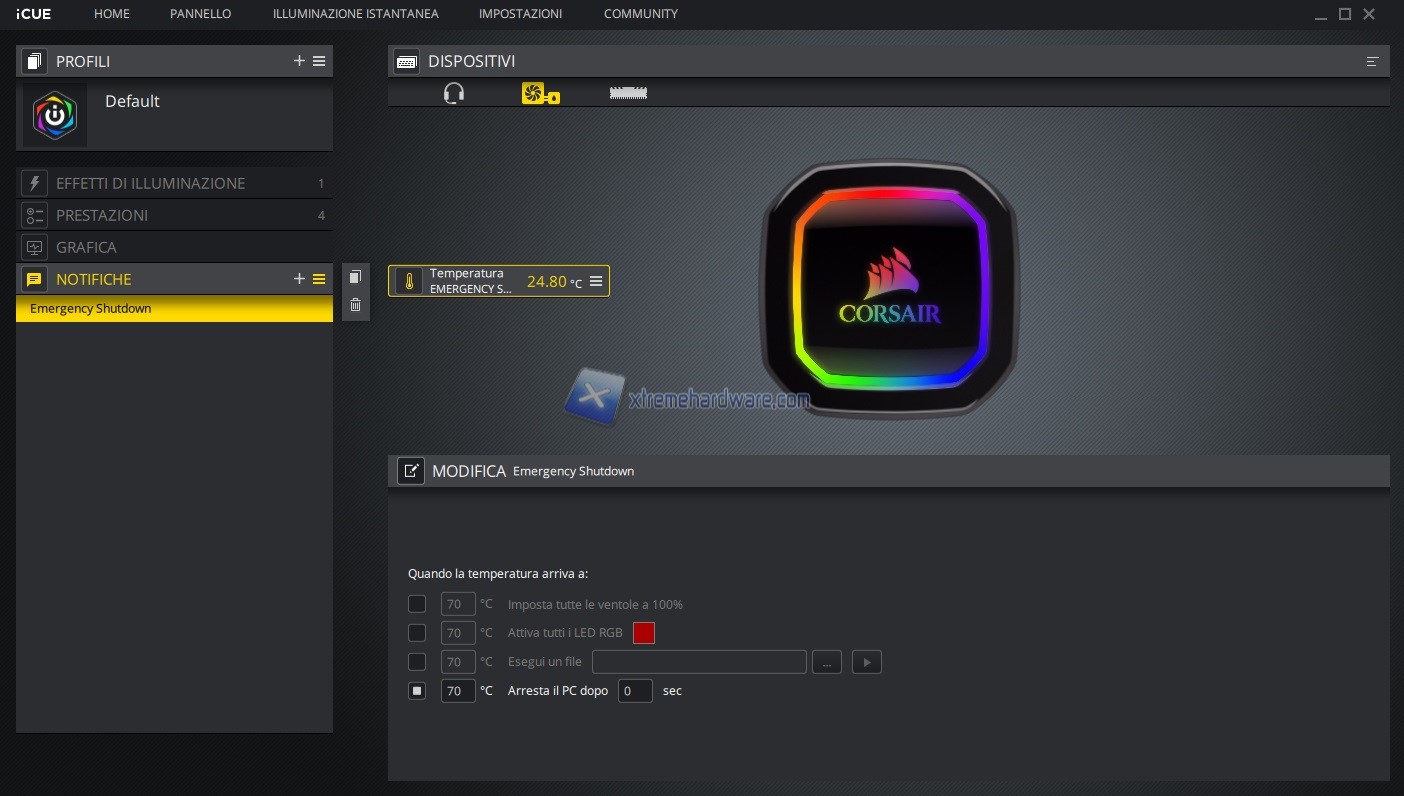Delete notification using the trash icon
This screenshot has height=796, width=1404.
pyautogui.click(x=355, y=305)
